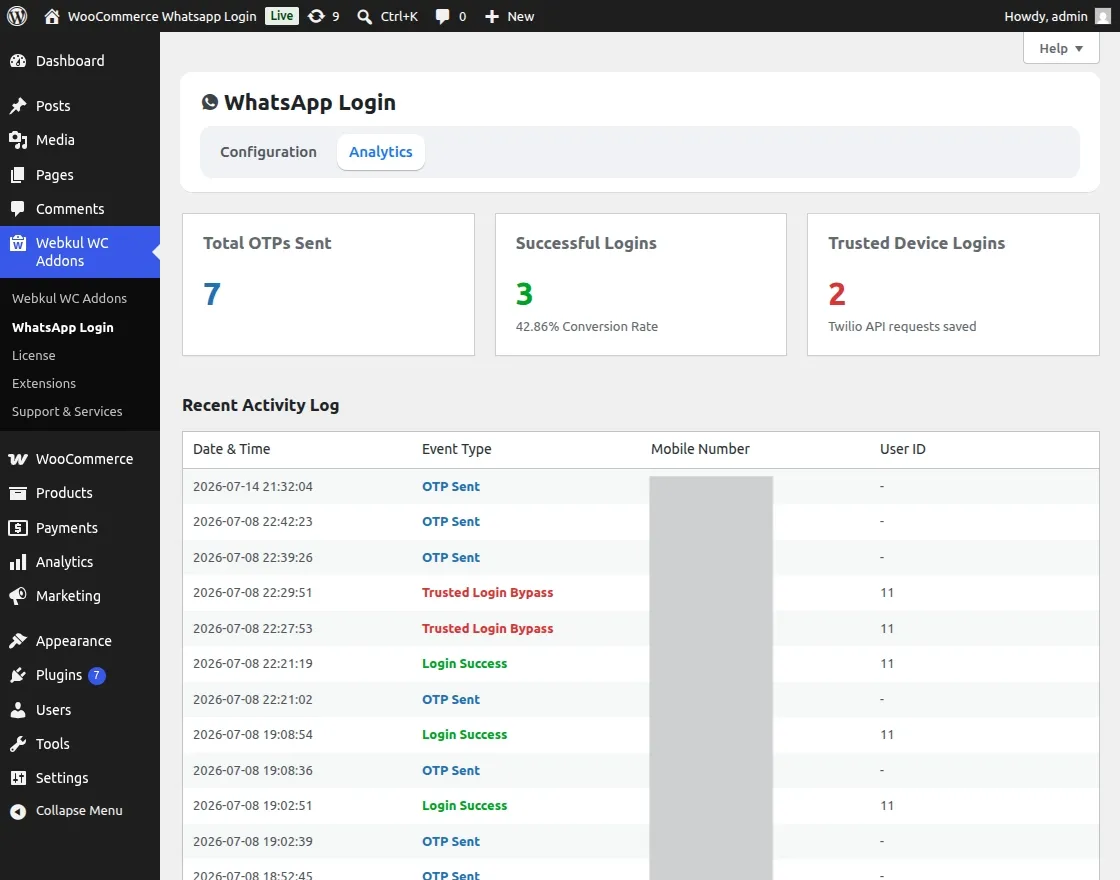
Task: Open the License submenu item
Action: (34, 356)
